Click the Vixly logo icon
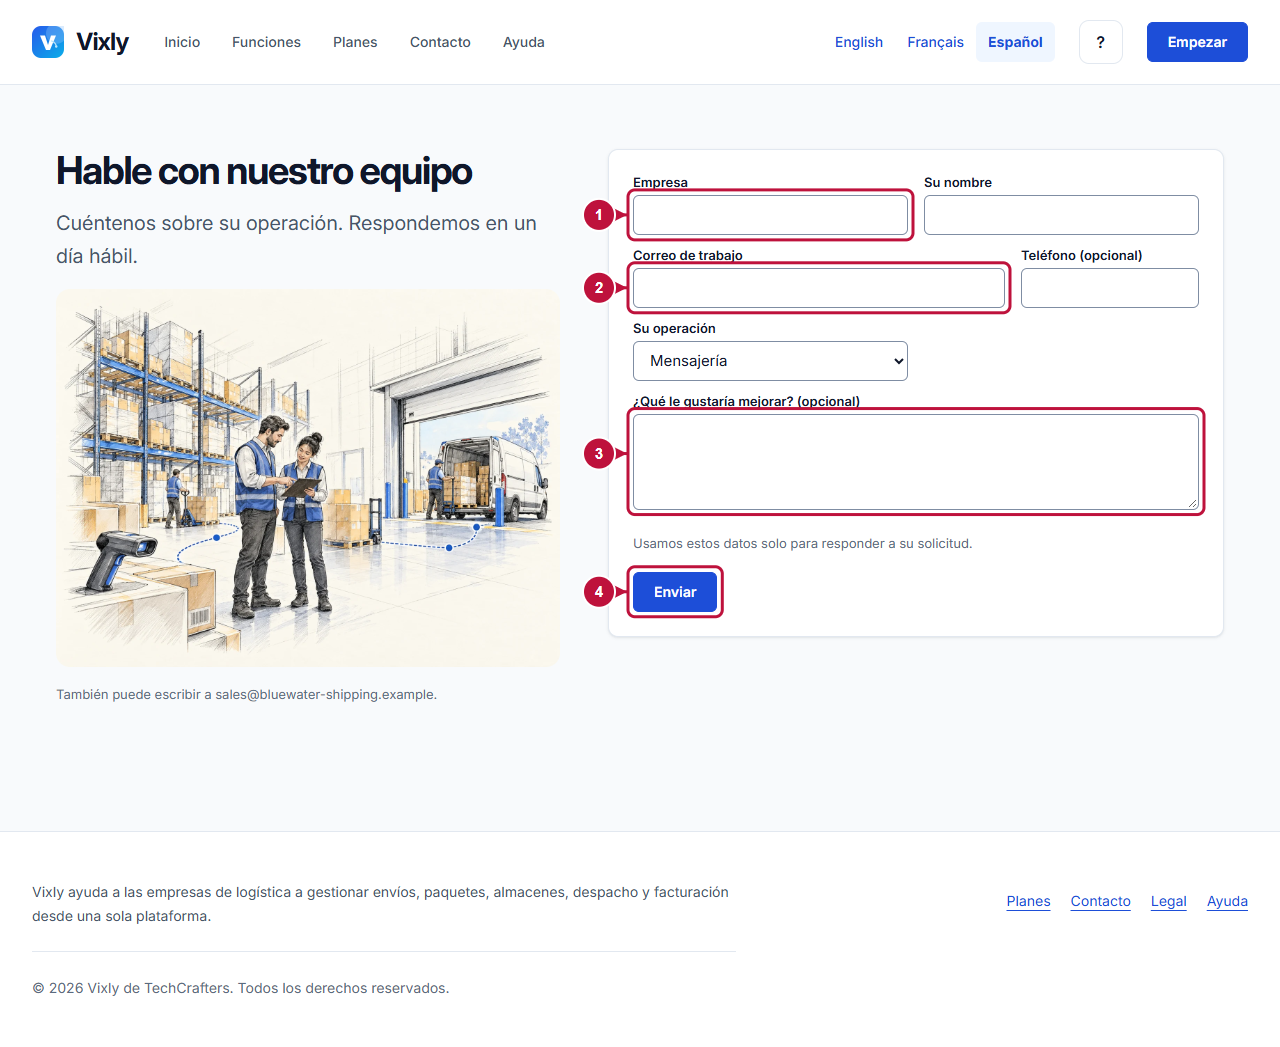The width and height of the screenshot is (1280, 1047). point(48,42)
